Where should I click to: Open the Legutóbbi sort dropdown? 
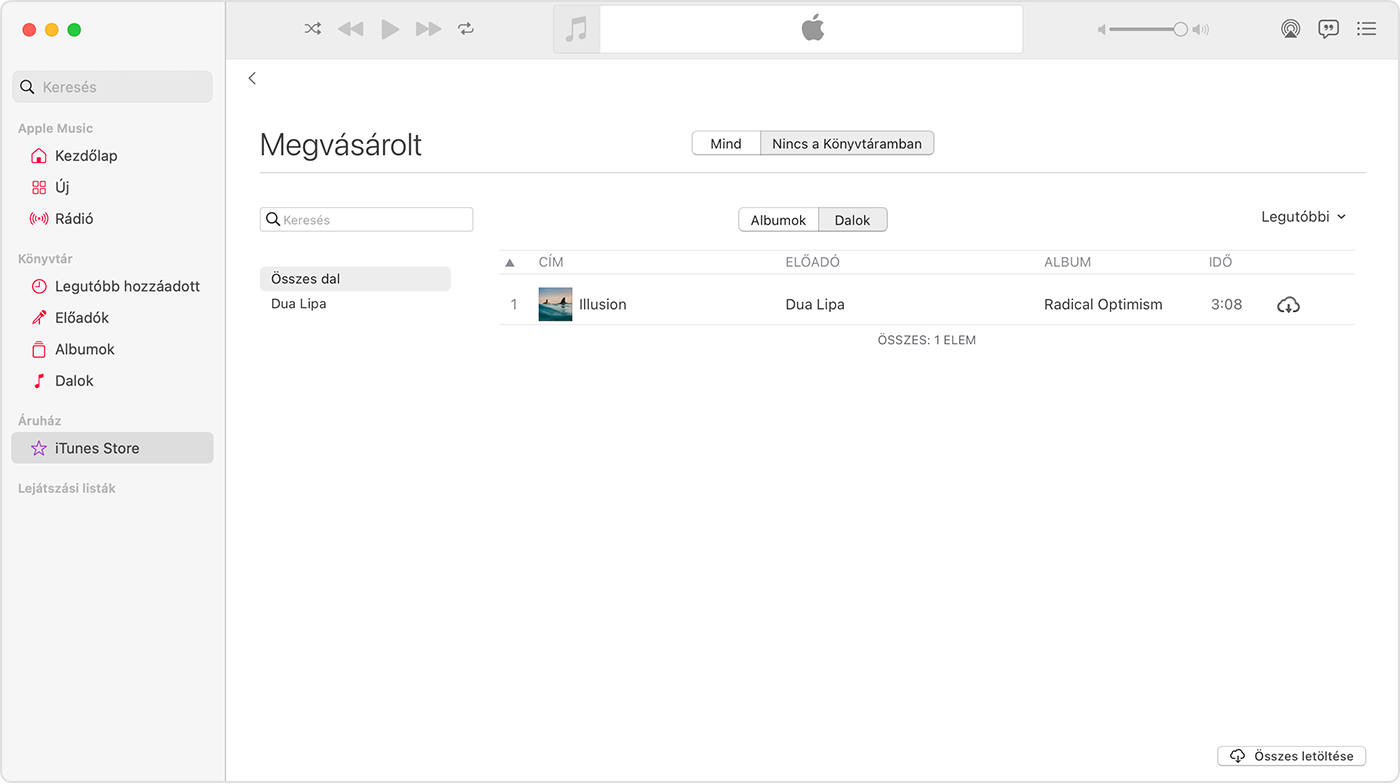1304,217
